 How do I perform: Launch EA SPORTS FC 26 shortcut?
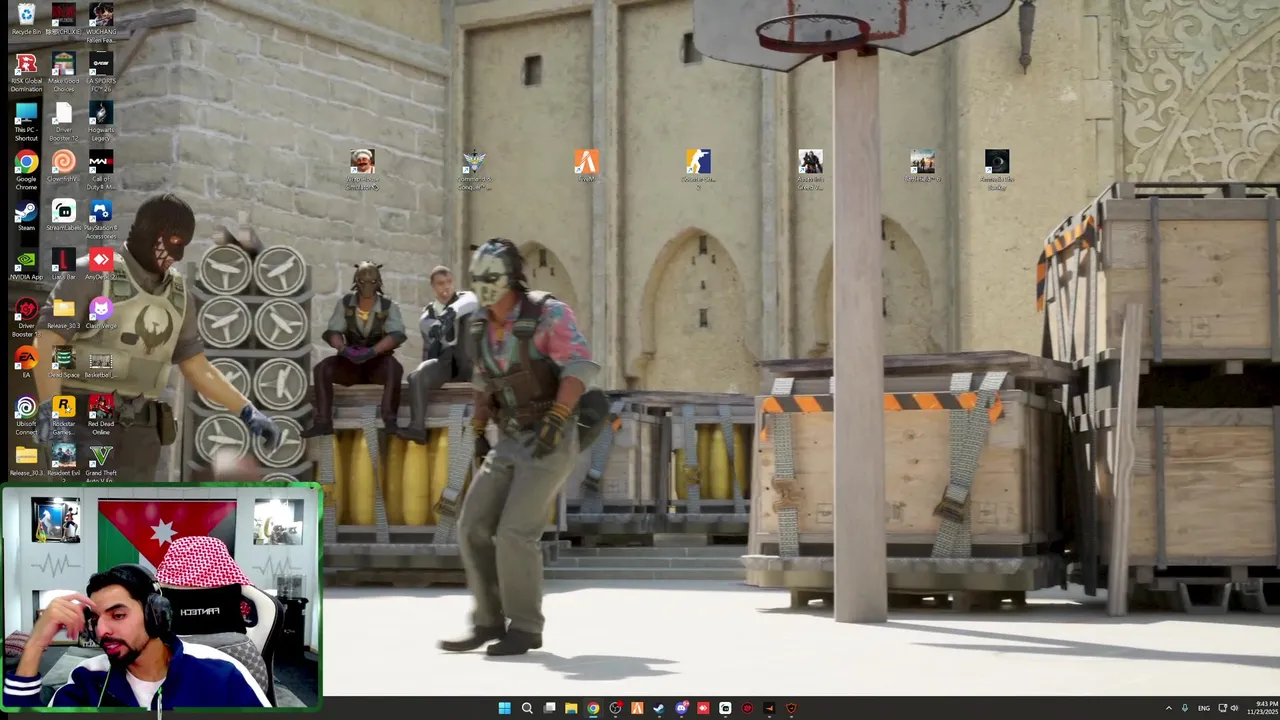click(x=101, y=72)
